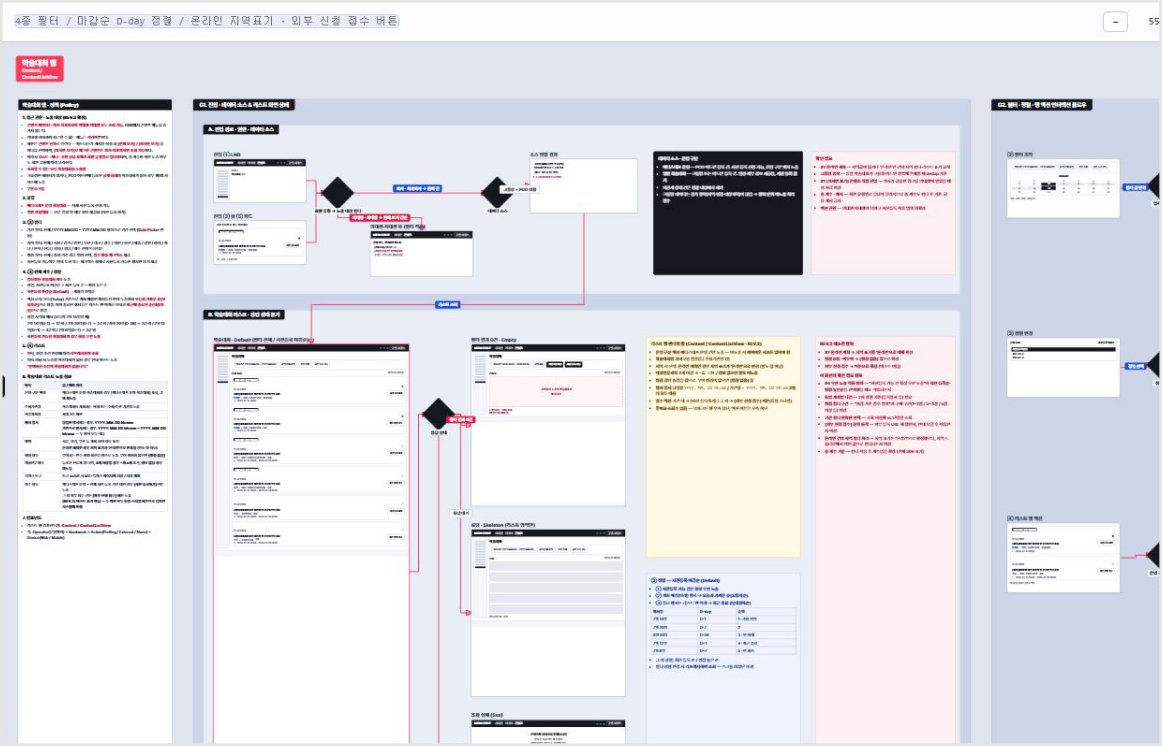Select the white source note box in section A

click(583, 186)
